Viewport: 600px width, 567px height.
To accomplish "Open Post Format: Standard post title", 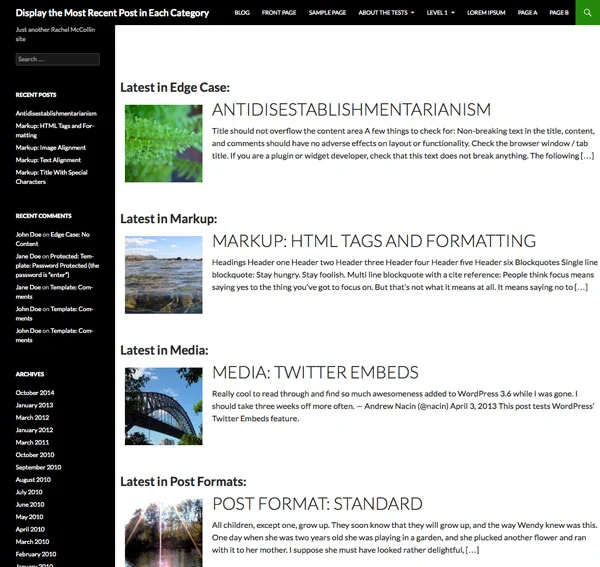I will [317, 503].
